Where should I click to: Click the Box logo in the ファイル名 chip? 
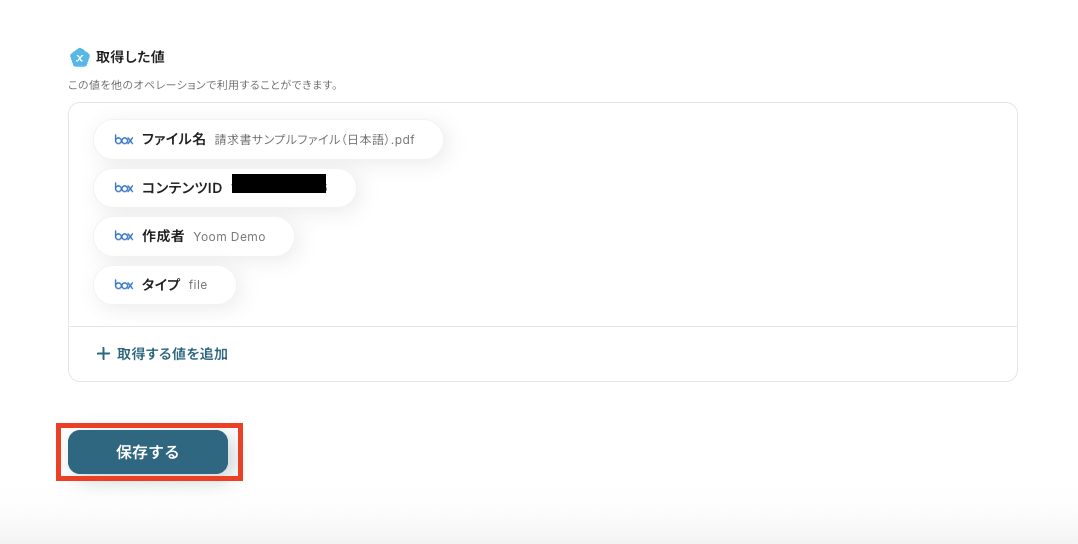[x=124, y=140]
